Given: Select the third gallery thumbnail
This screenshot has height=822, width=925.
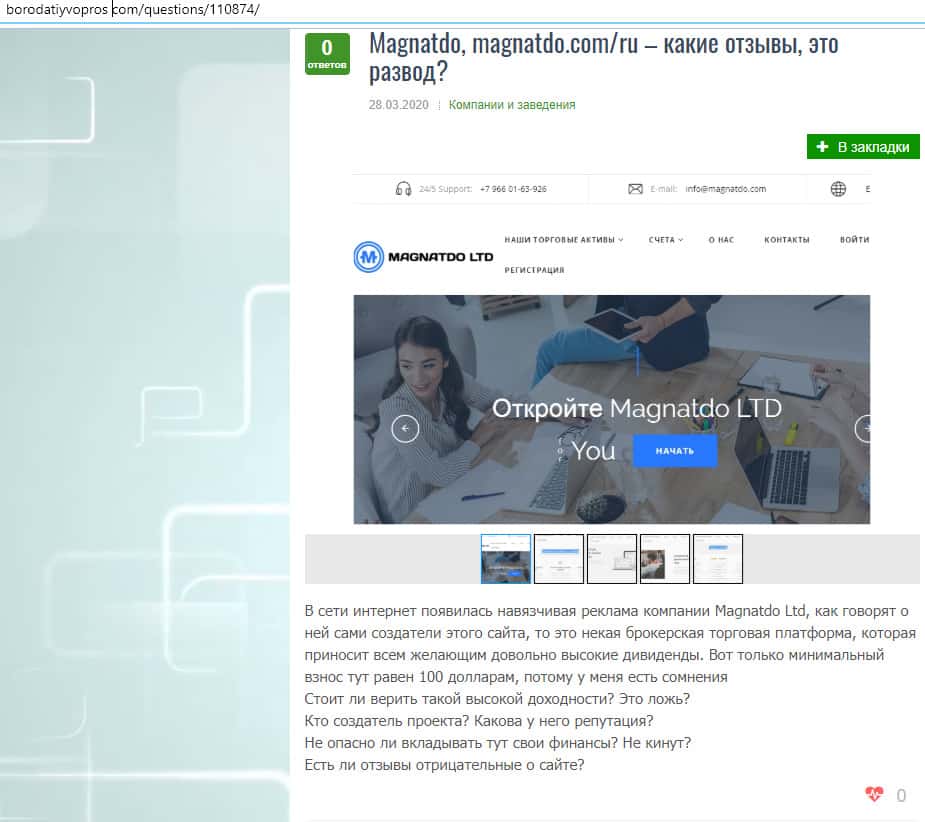Looking at the screenshot, I should coord(612,559).
